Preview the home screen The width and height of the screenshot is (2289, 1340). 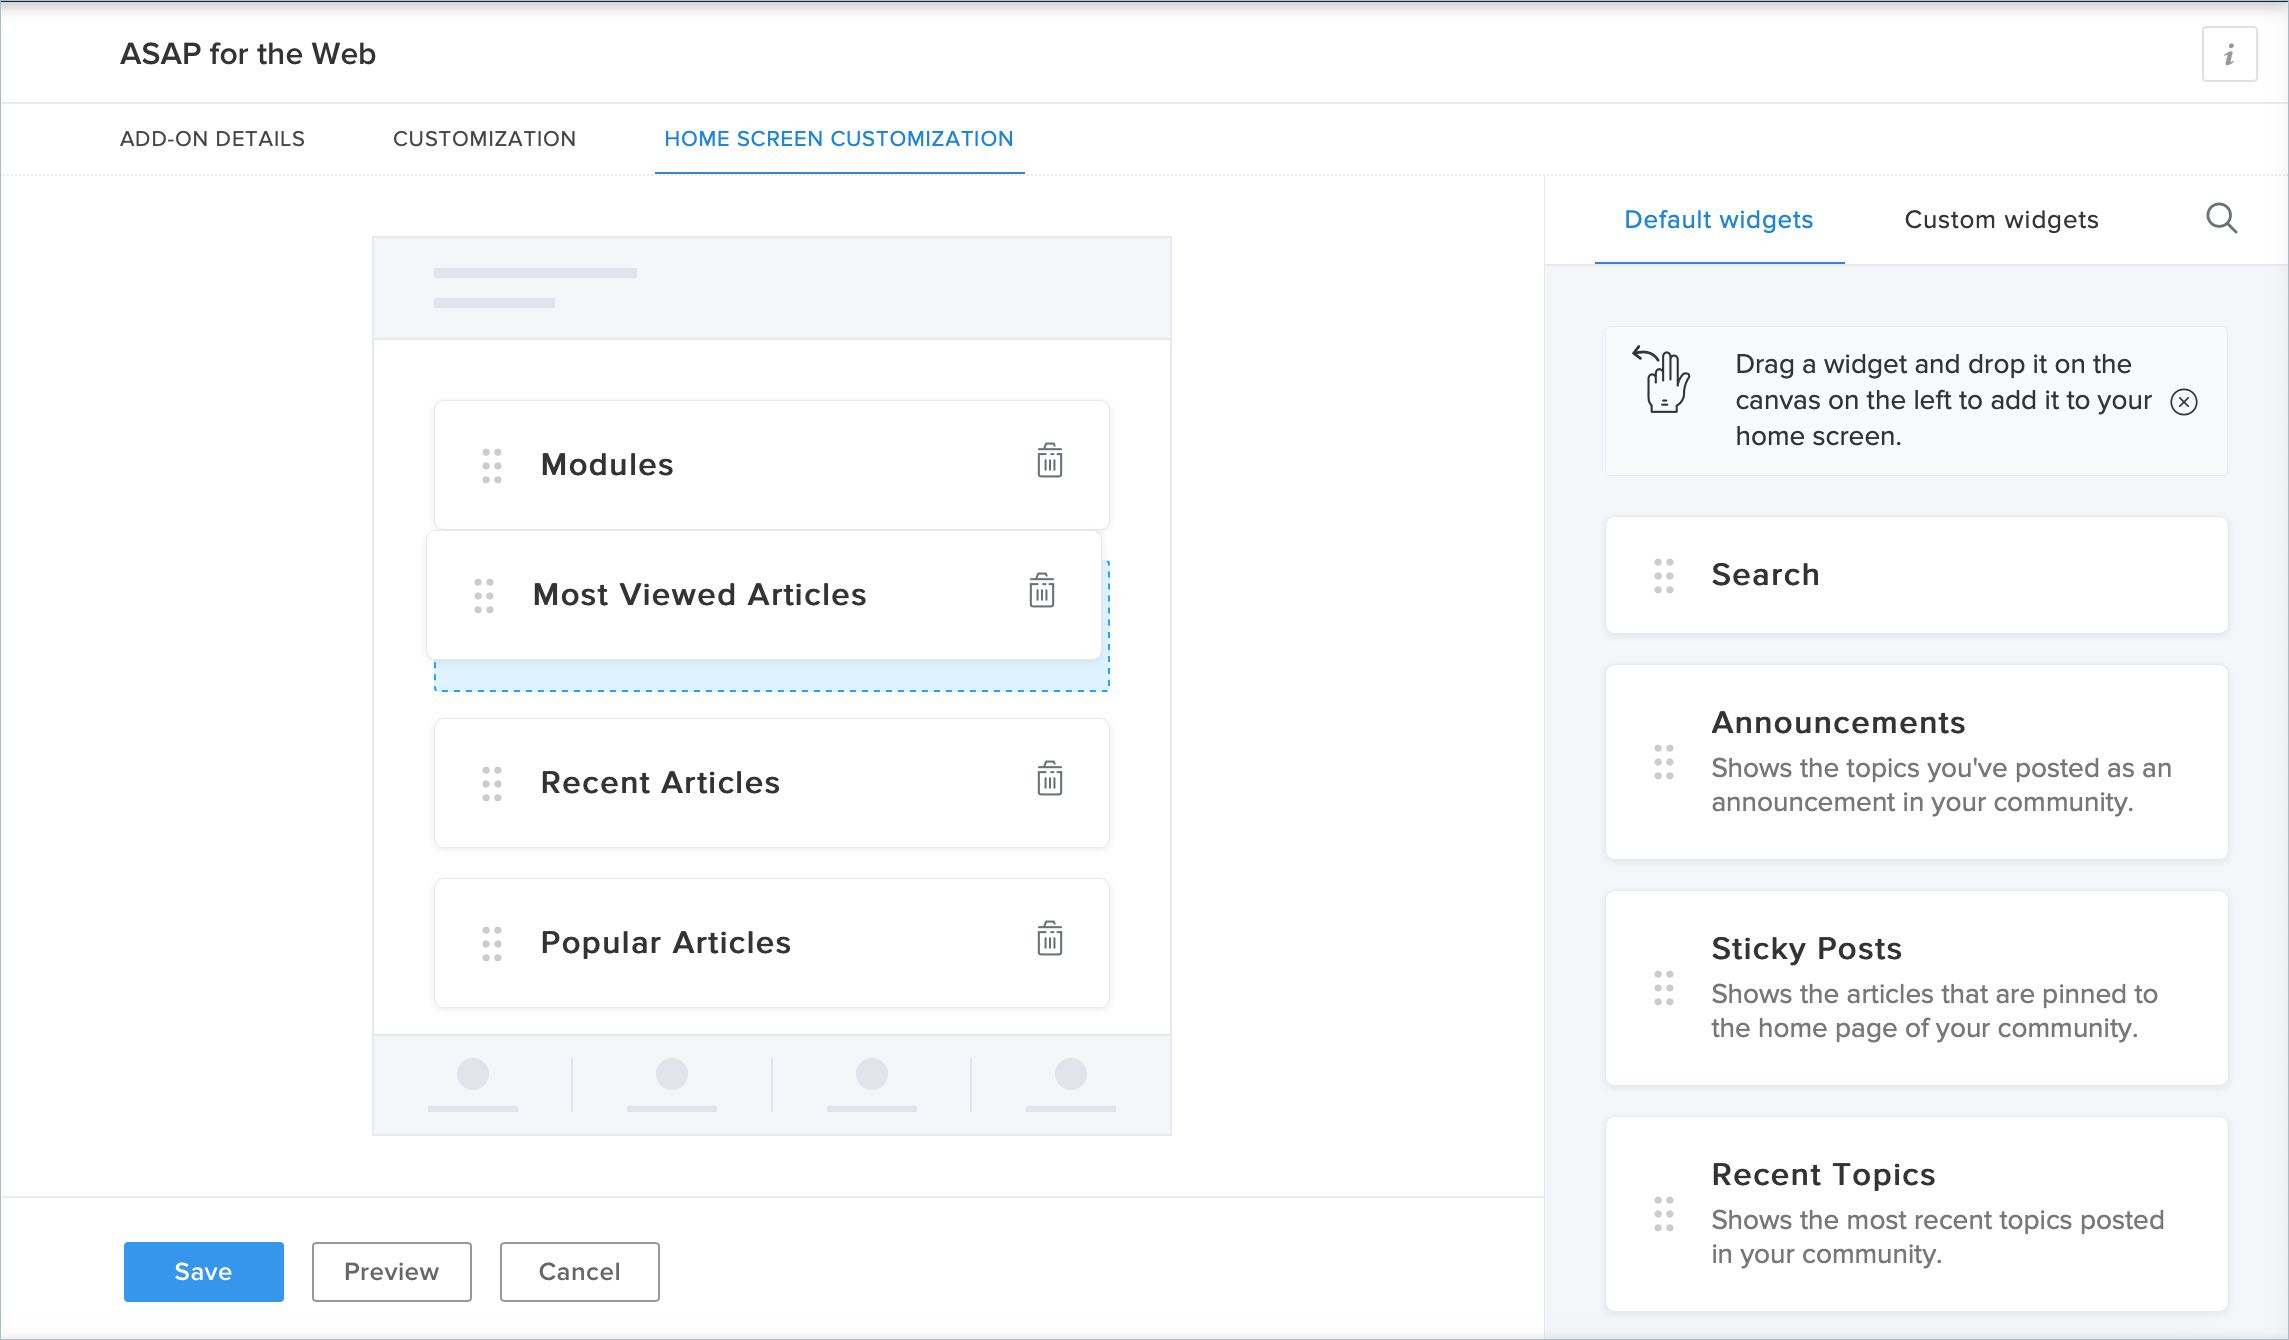(391, 1271)
